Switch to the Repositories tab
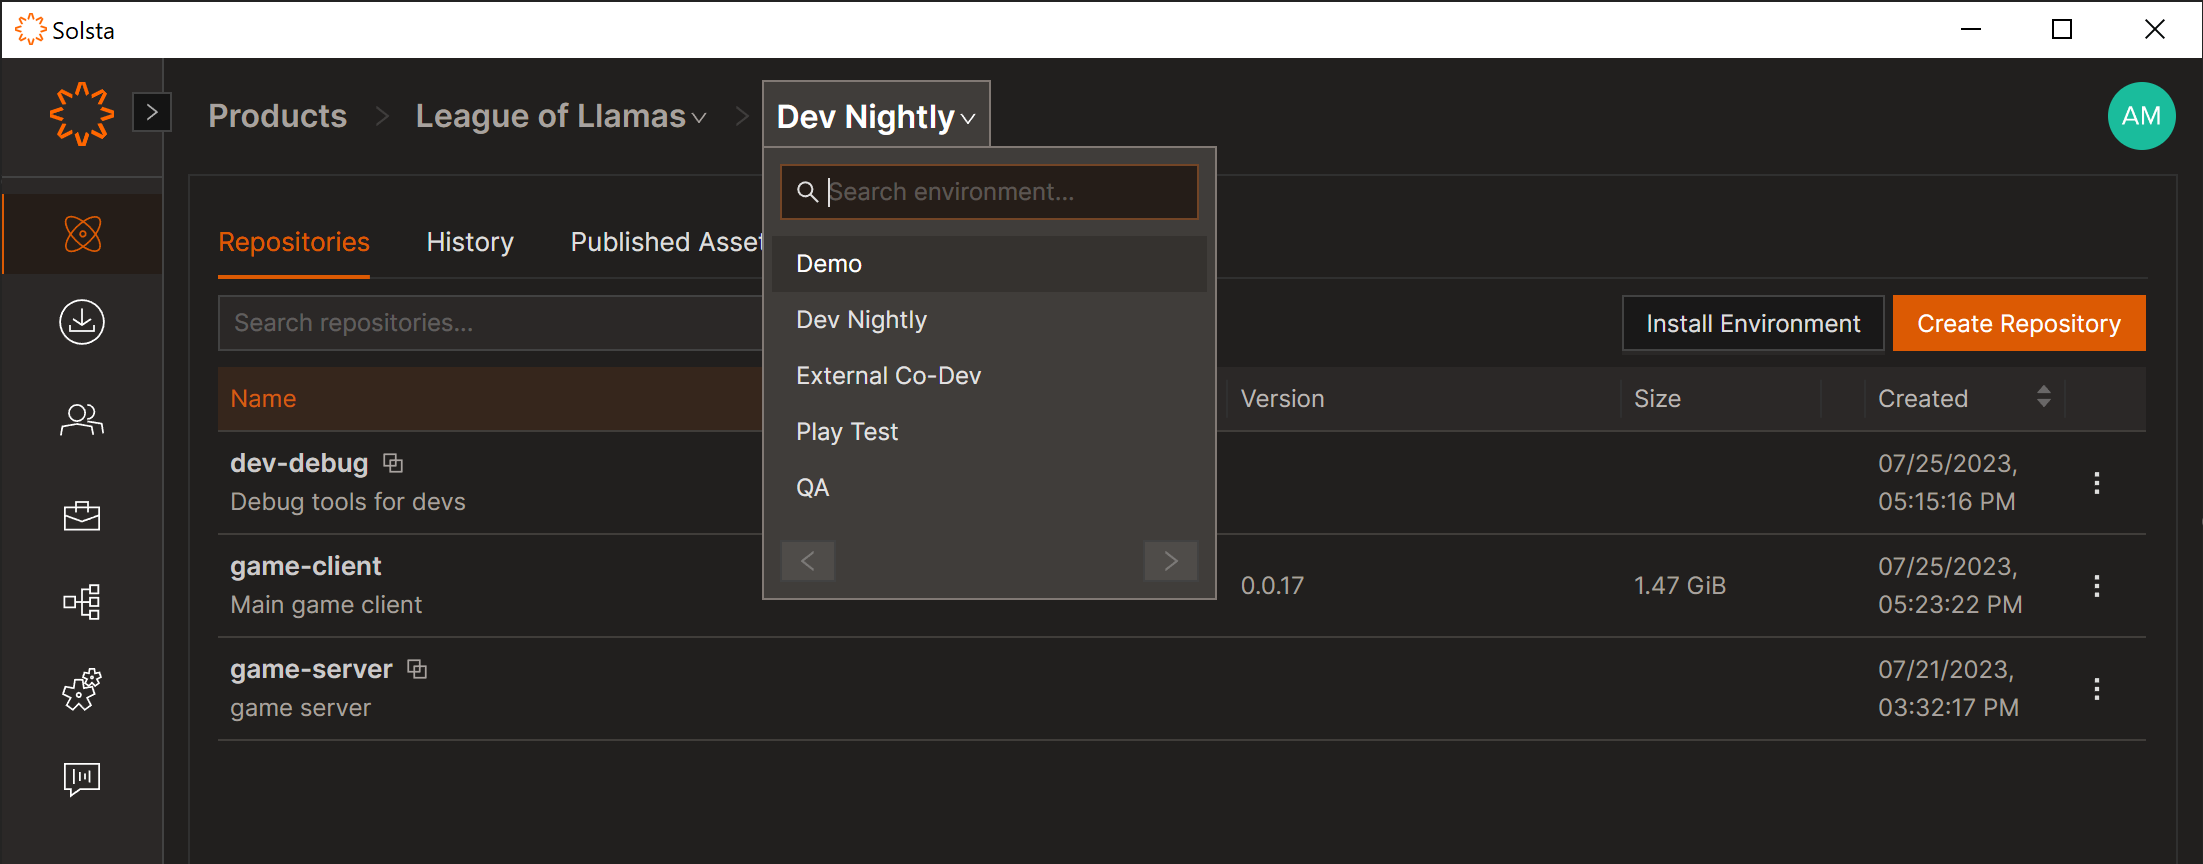The image size is (2203, 864). point(294,242)
